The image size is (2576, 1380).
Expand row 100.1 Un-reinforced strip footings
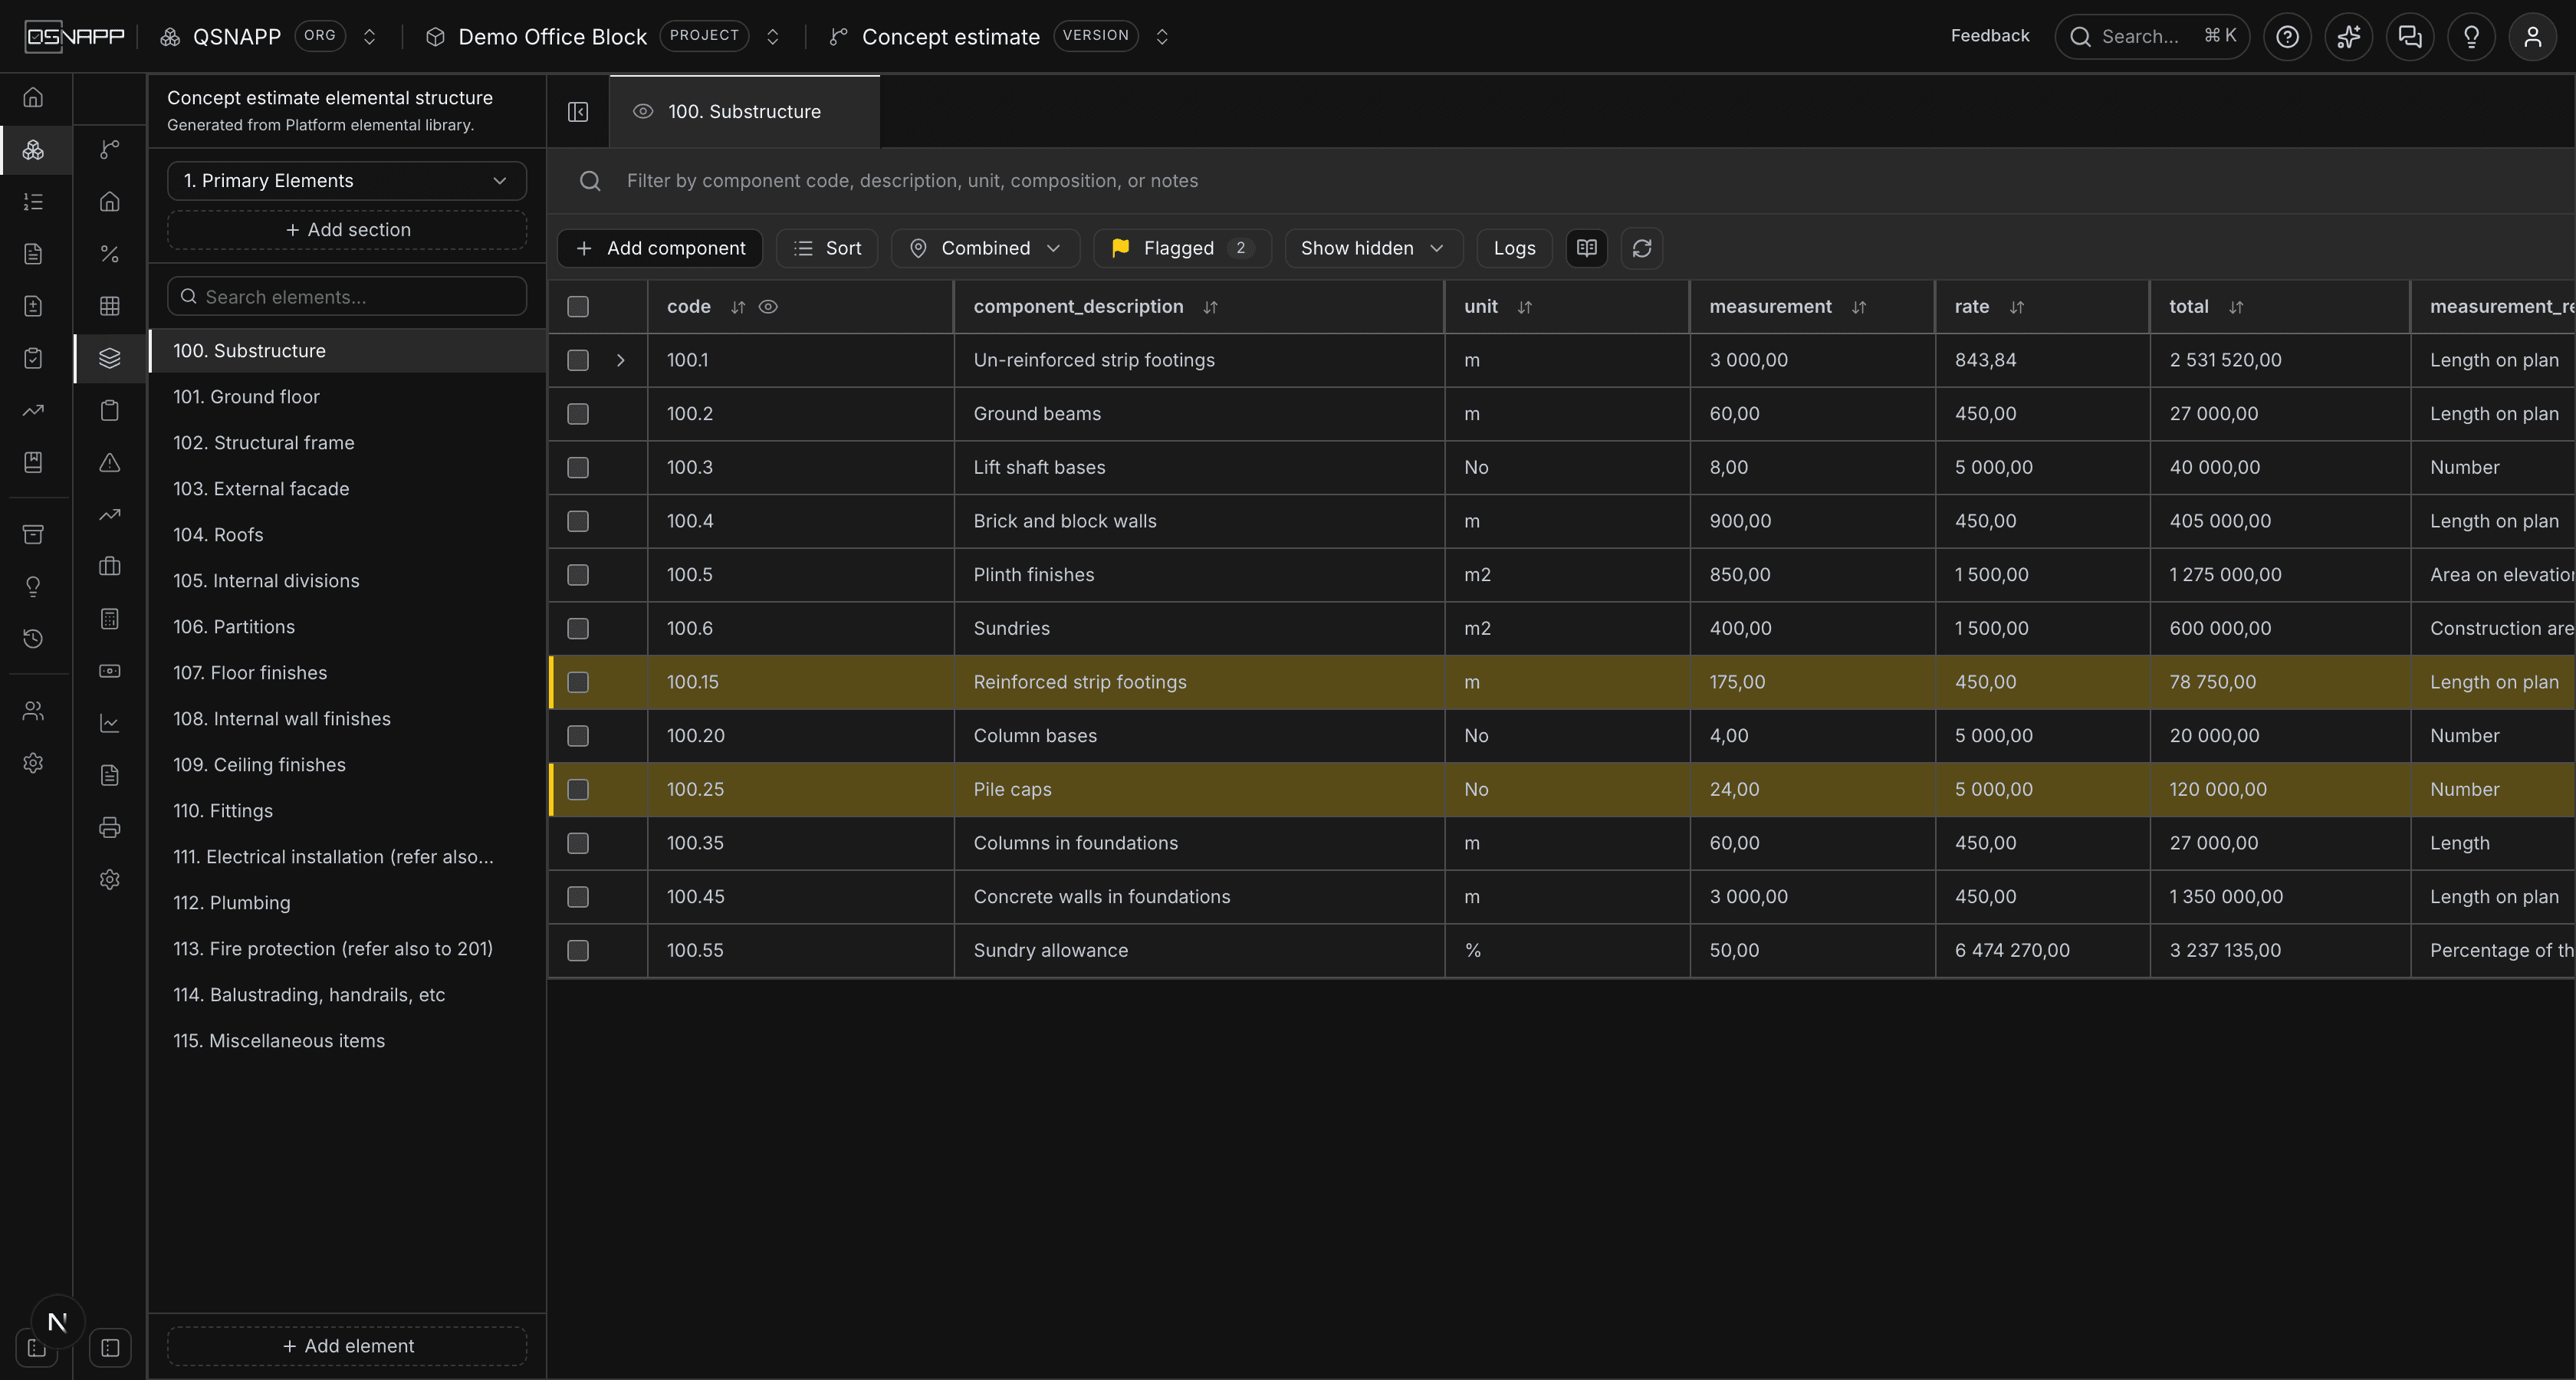(621, 360)
